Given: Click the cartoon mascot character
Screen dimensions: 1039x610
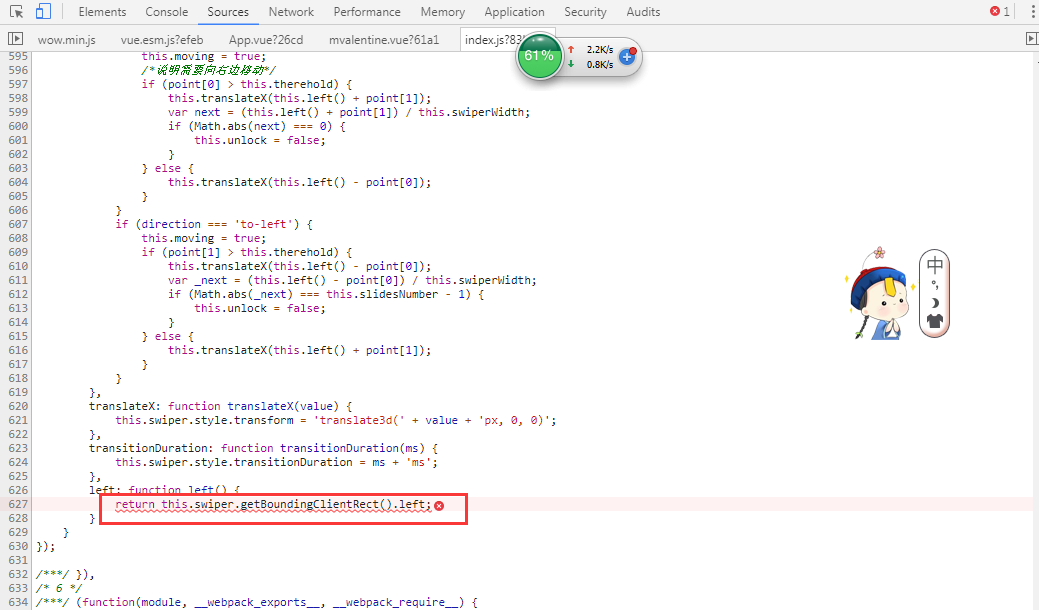Looking at the screenshot, I should [878, 293].
